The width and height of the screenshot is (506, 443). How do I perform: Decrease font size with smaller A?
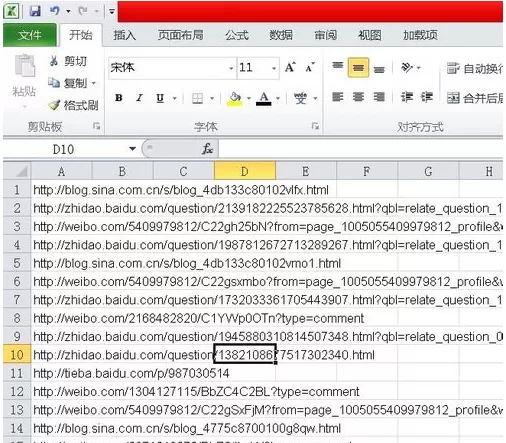click(x=310, y=68)
